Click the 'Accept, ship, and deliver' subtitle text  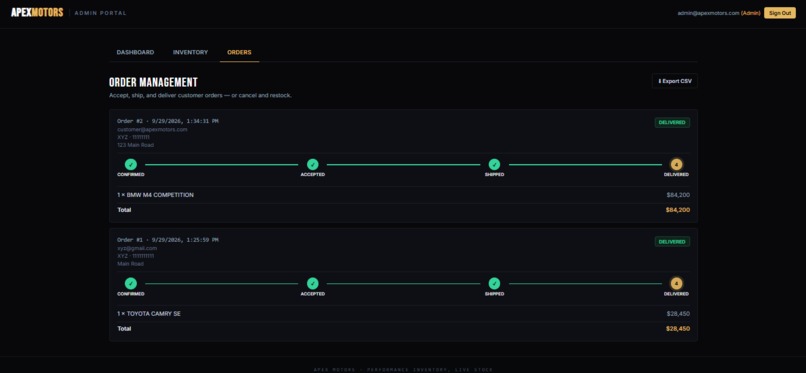pos(200,96)
